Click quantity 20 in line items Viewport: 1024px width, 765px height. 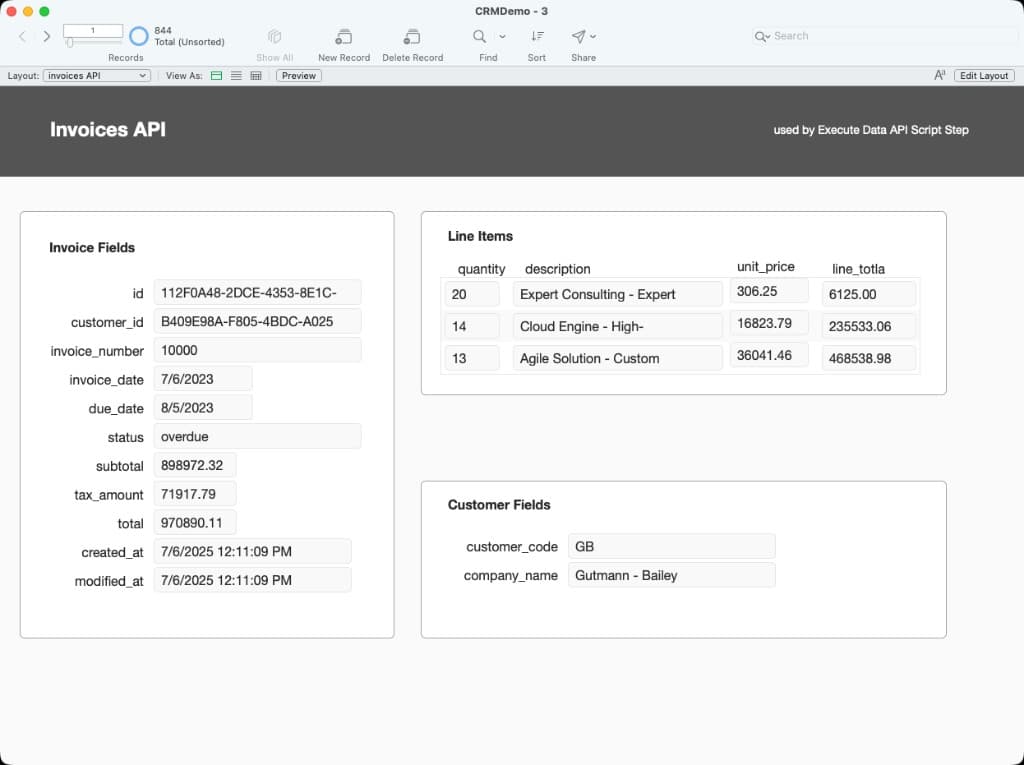point(472,294)
